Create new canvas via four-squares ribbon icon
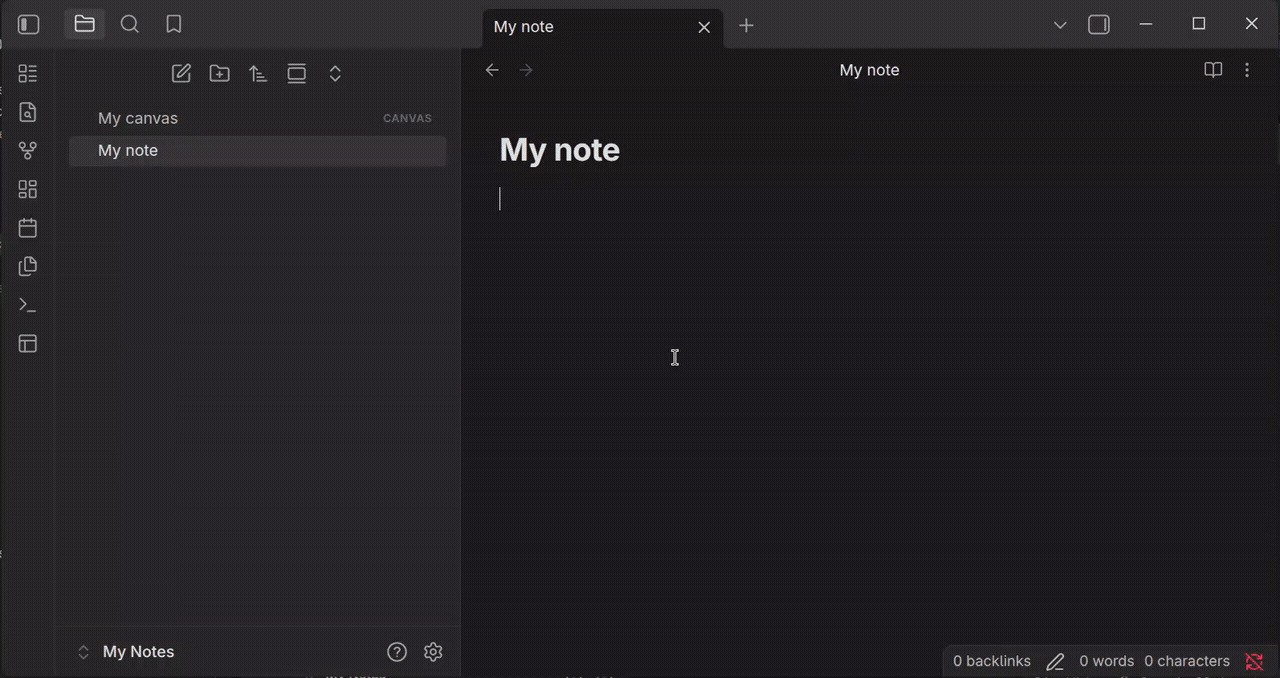This screenshot has width=1280, height=678. 28,189
